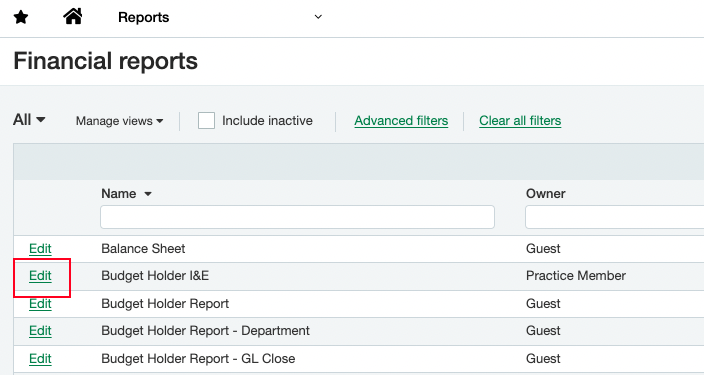The height and width of the screenshot is (375, 704).
Task: Click the Owner column header
Action: coord(546,194)
